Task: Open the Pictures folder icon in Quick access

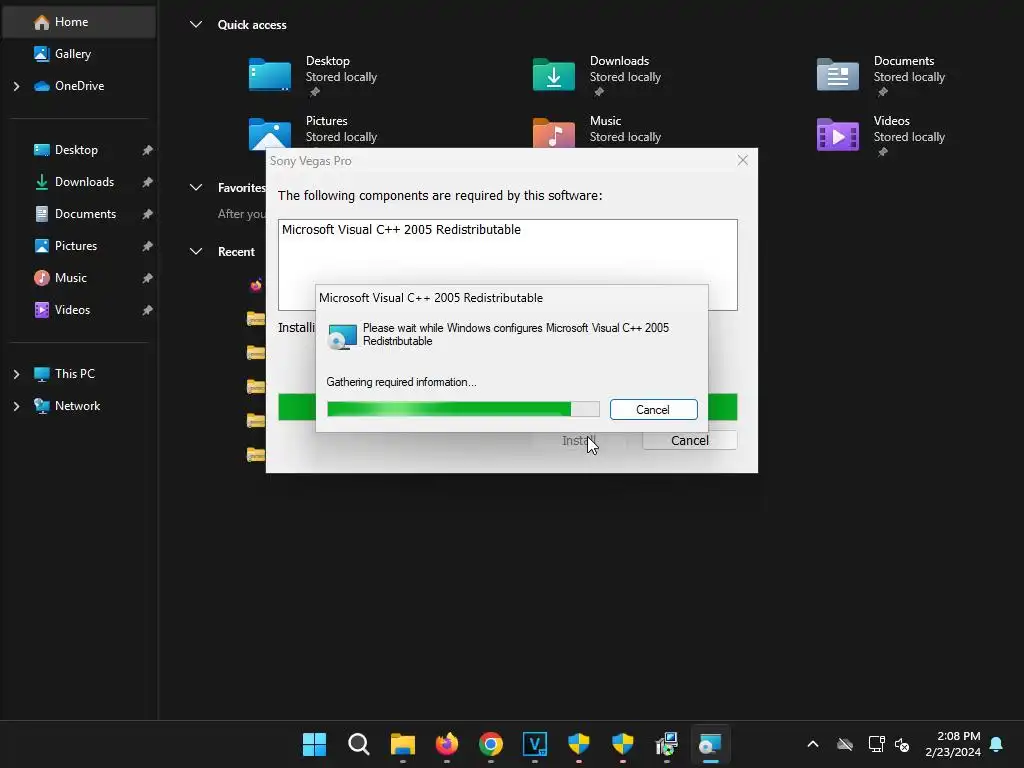Action: click(x=270, y=133)
